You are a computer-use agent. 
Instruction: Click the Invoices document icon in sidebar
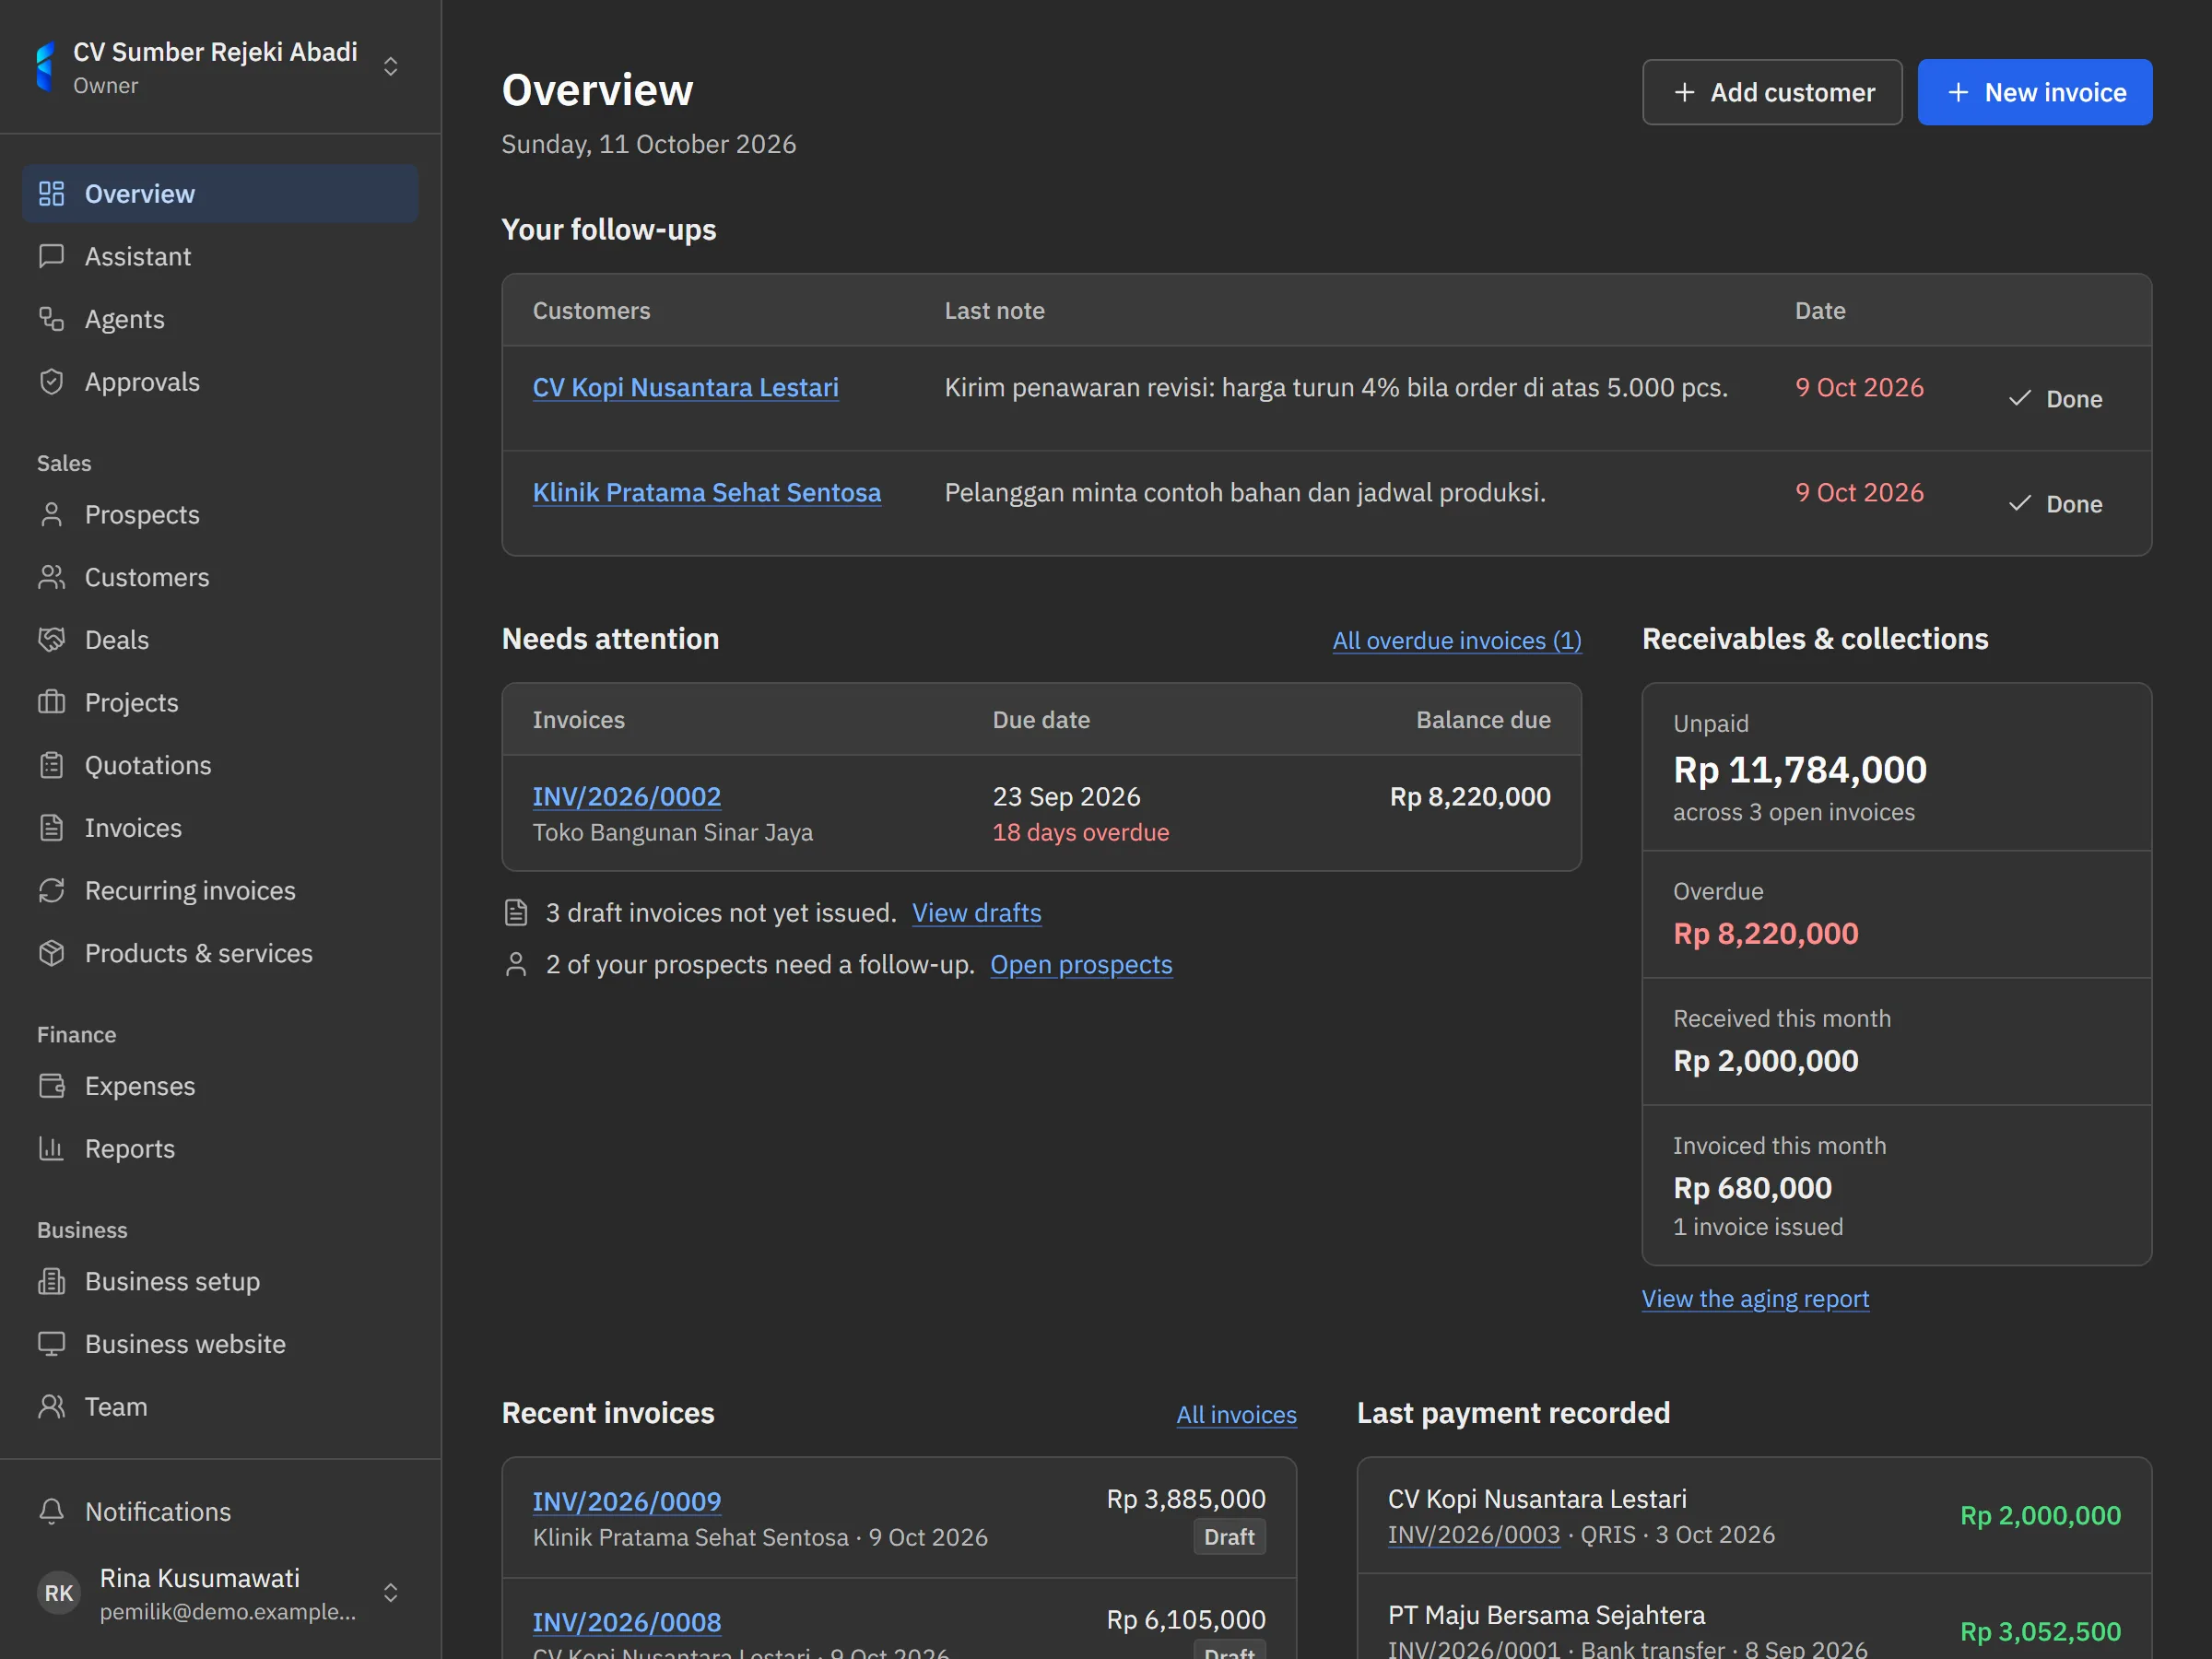pyautogui.click(x=51, y=828)
